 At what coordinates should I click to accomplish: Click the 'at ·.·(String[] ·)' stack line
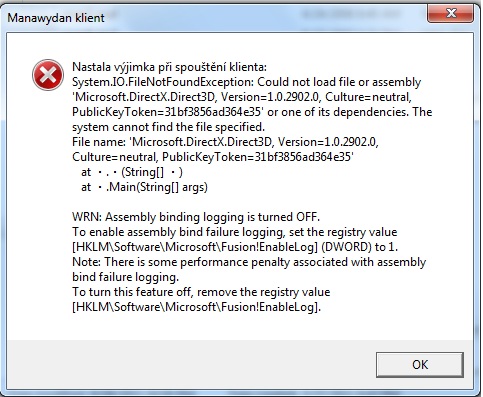point(132,172)
